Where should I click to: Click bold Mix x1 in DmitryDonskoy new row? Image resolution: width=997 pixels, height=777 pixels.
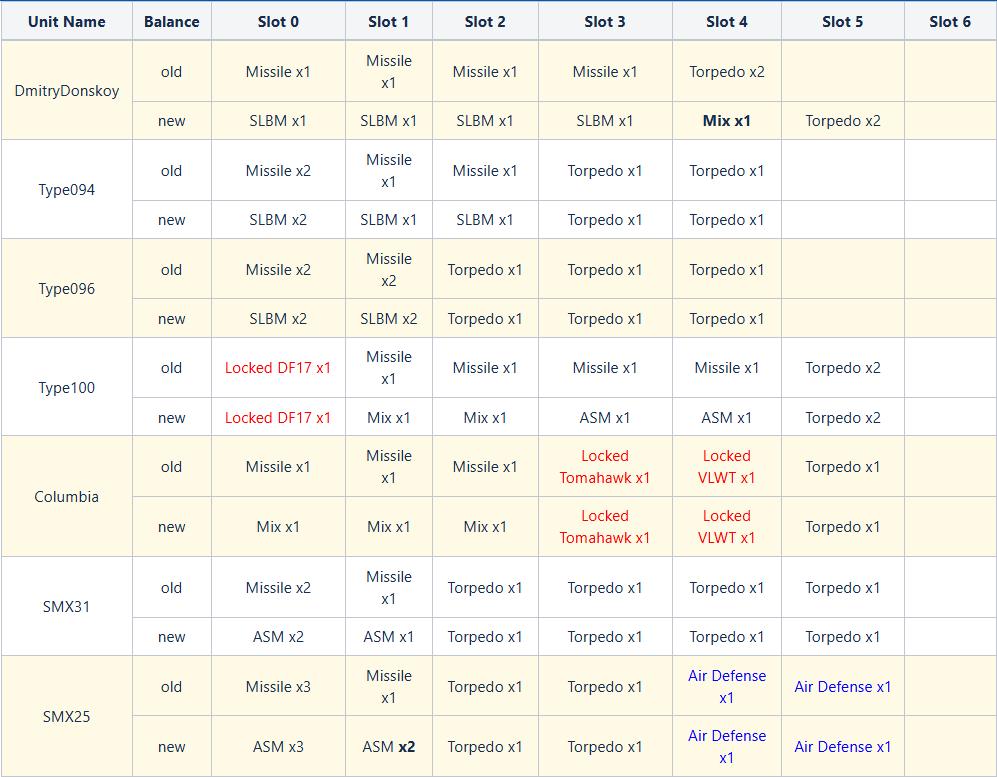(727, 121)
